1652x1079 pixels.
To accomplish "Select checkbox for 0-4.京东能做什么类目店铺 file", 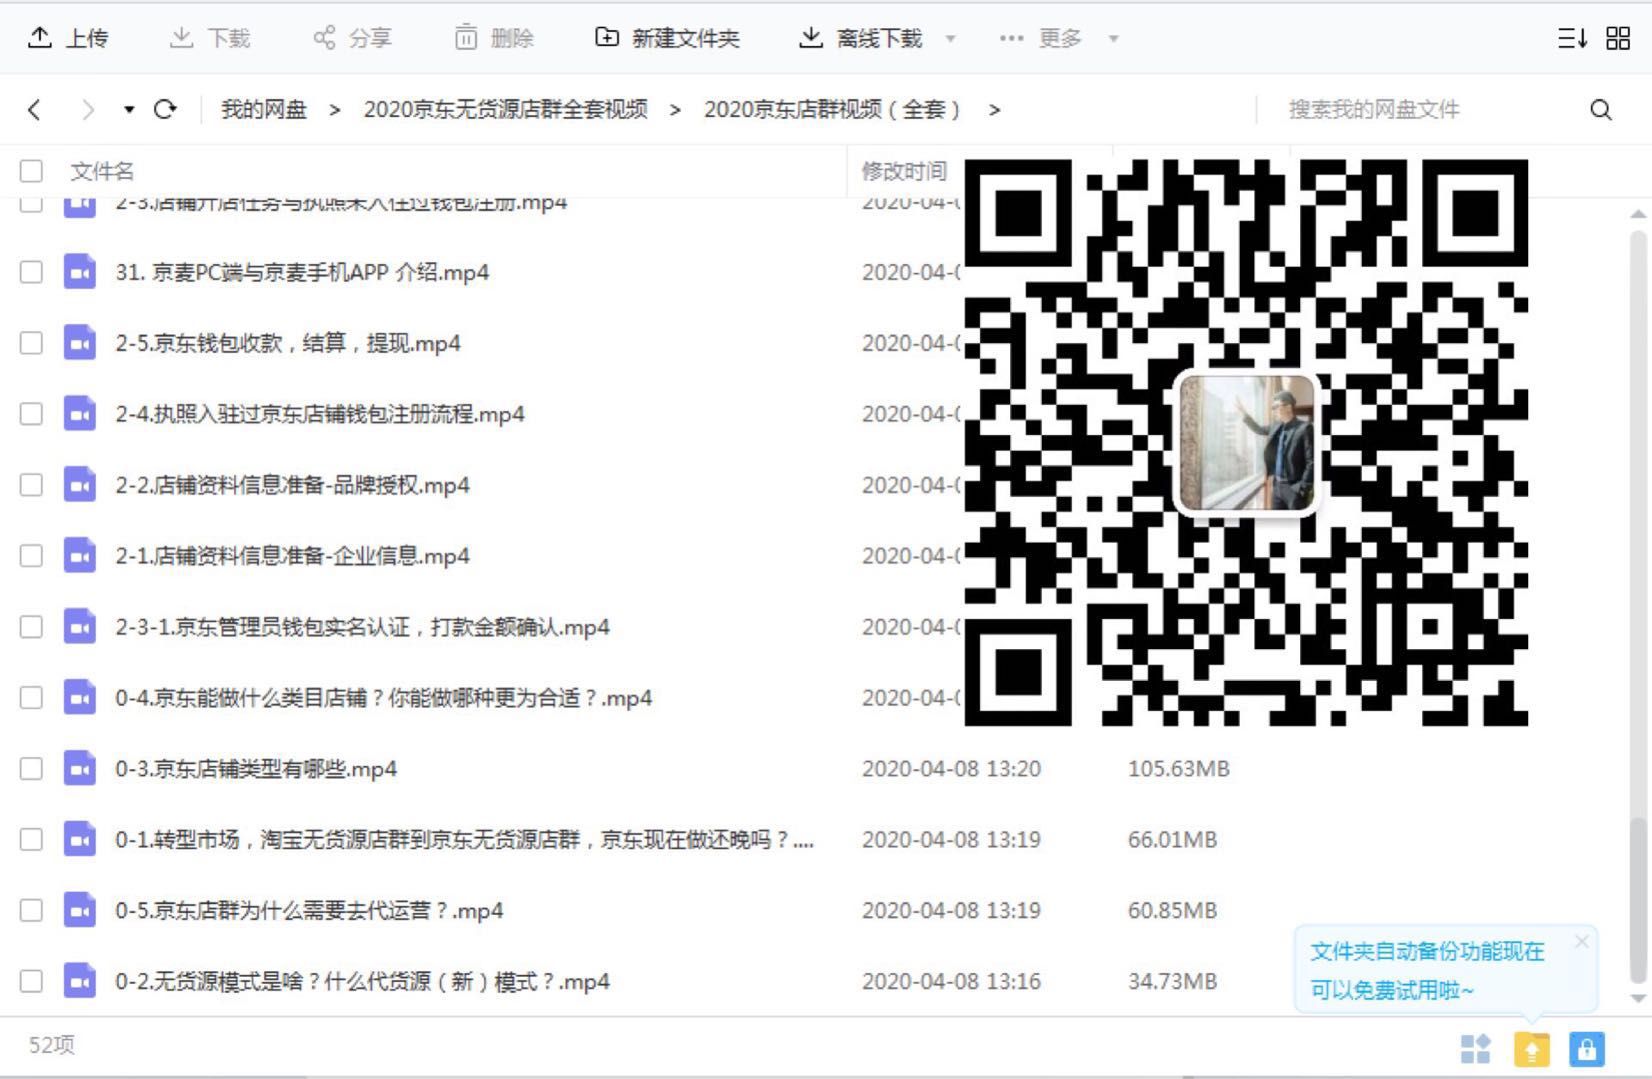I will tap(32, 698).
